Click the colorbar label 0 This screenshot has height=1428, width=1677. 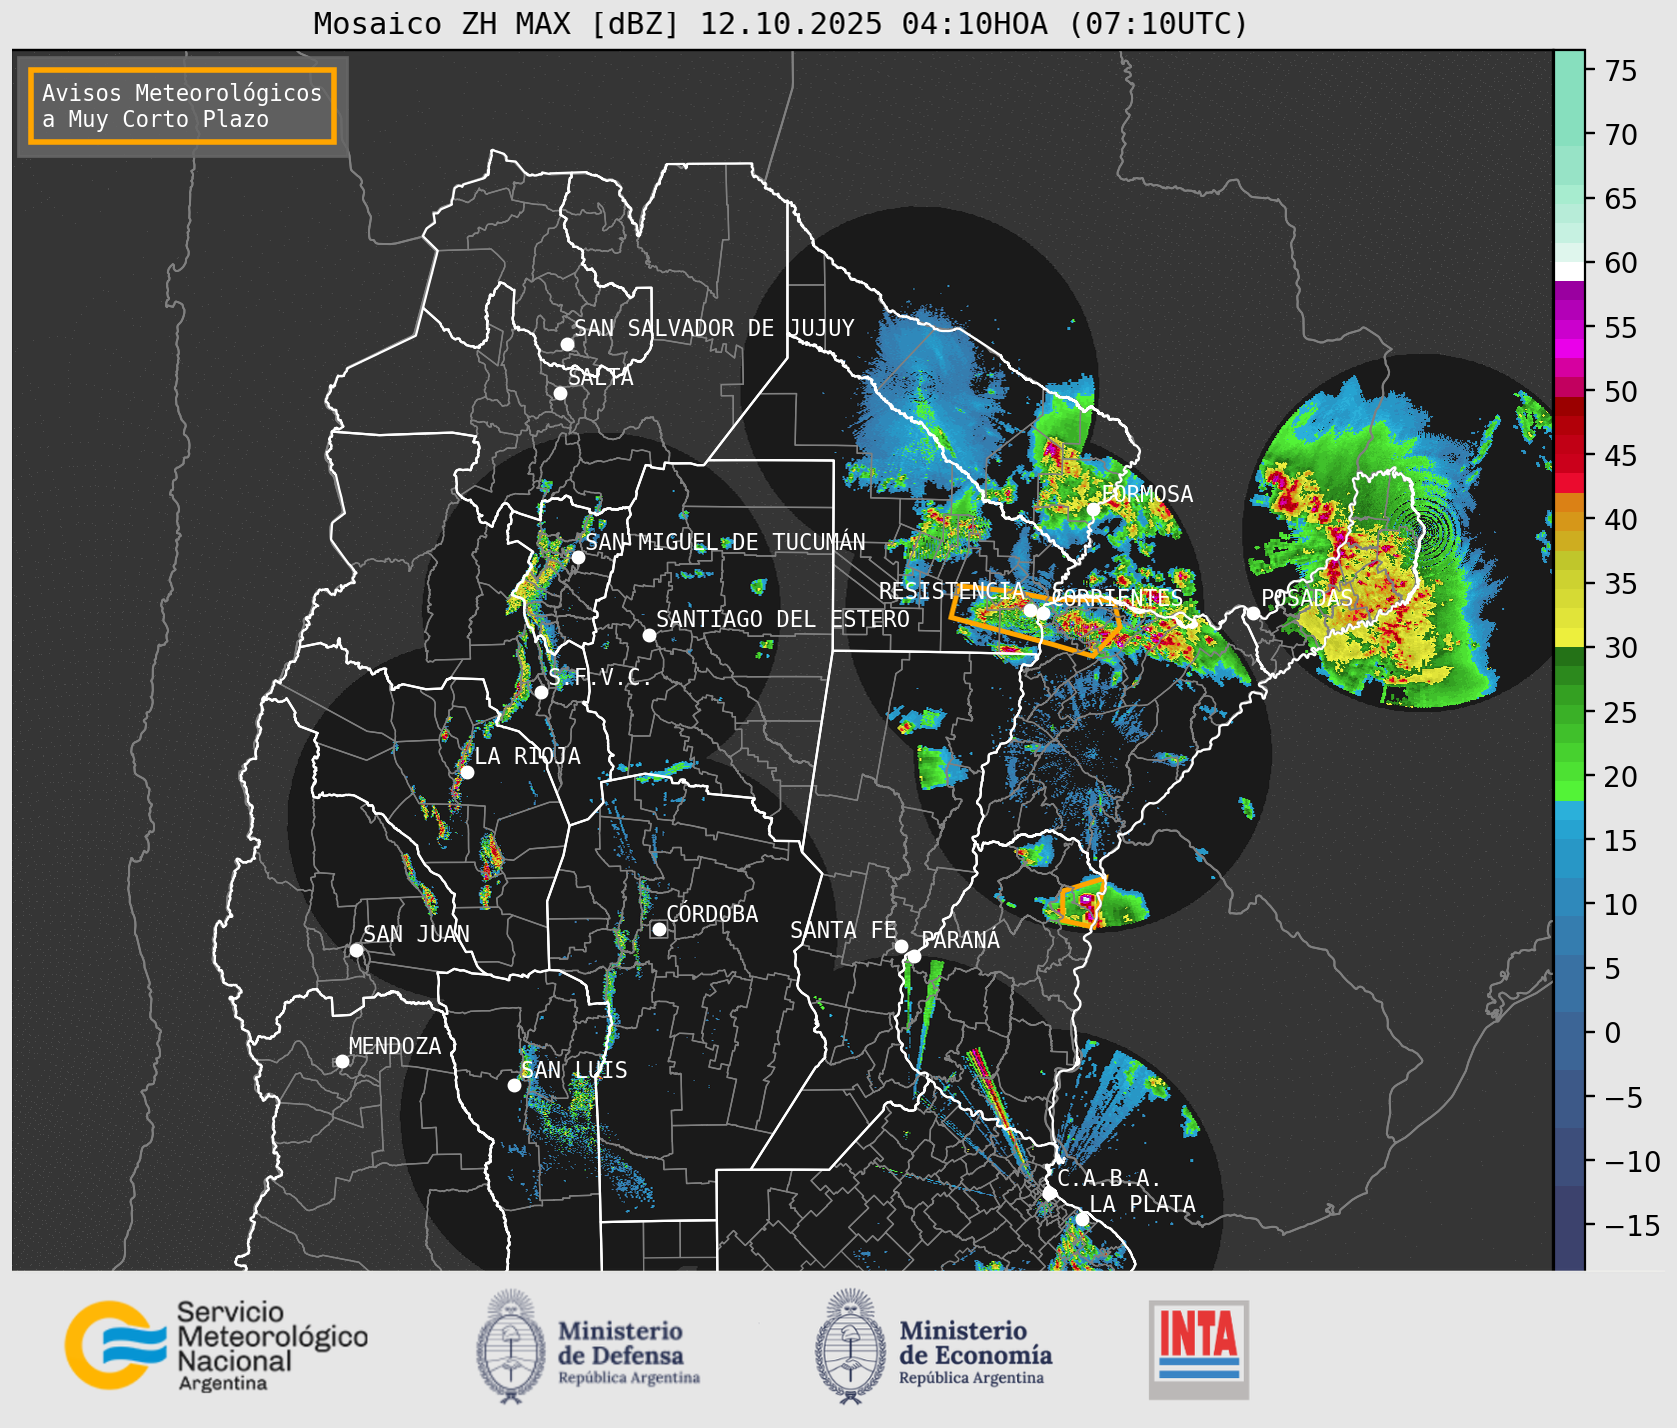[x=1612, y=1033]
